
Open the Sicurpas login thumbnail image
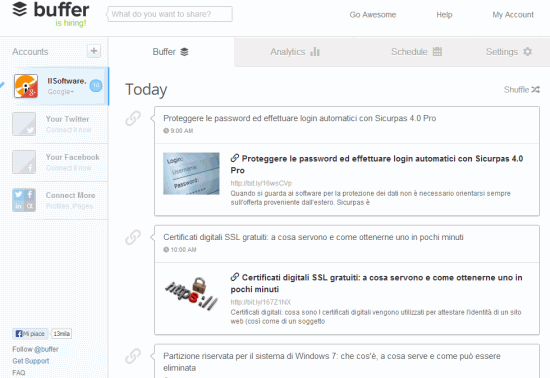(x=191, y=174)
